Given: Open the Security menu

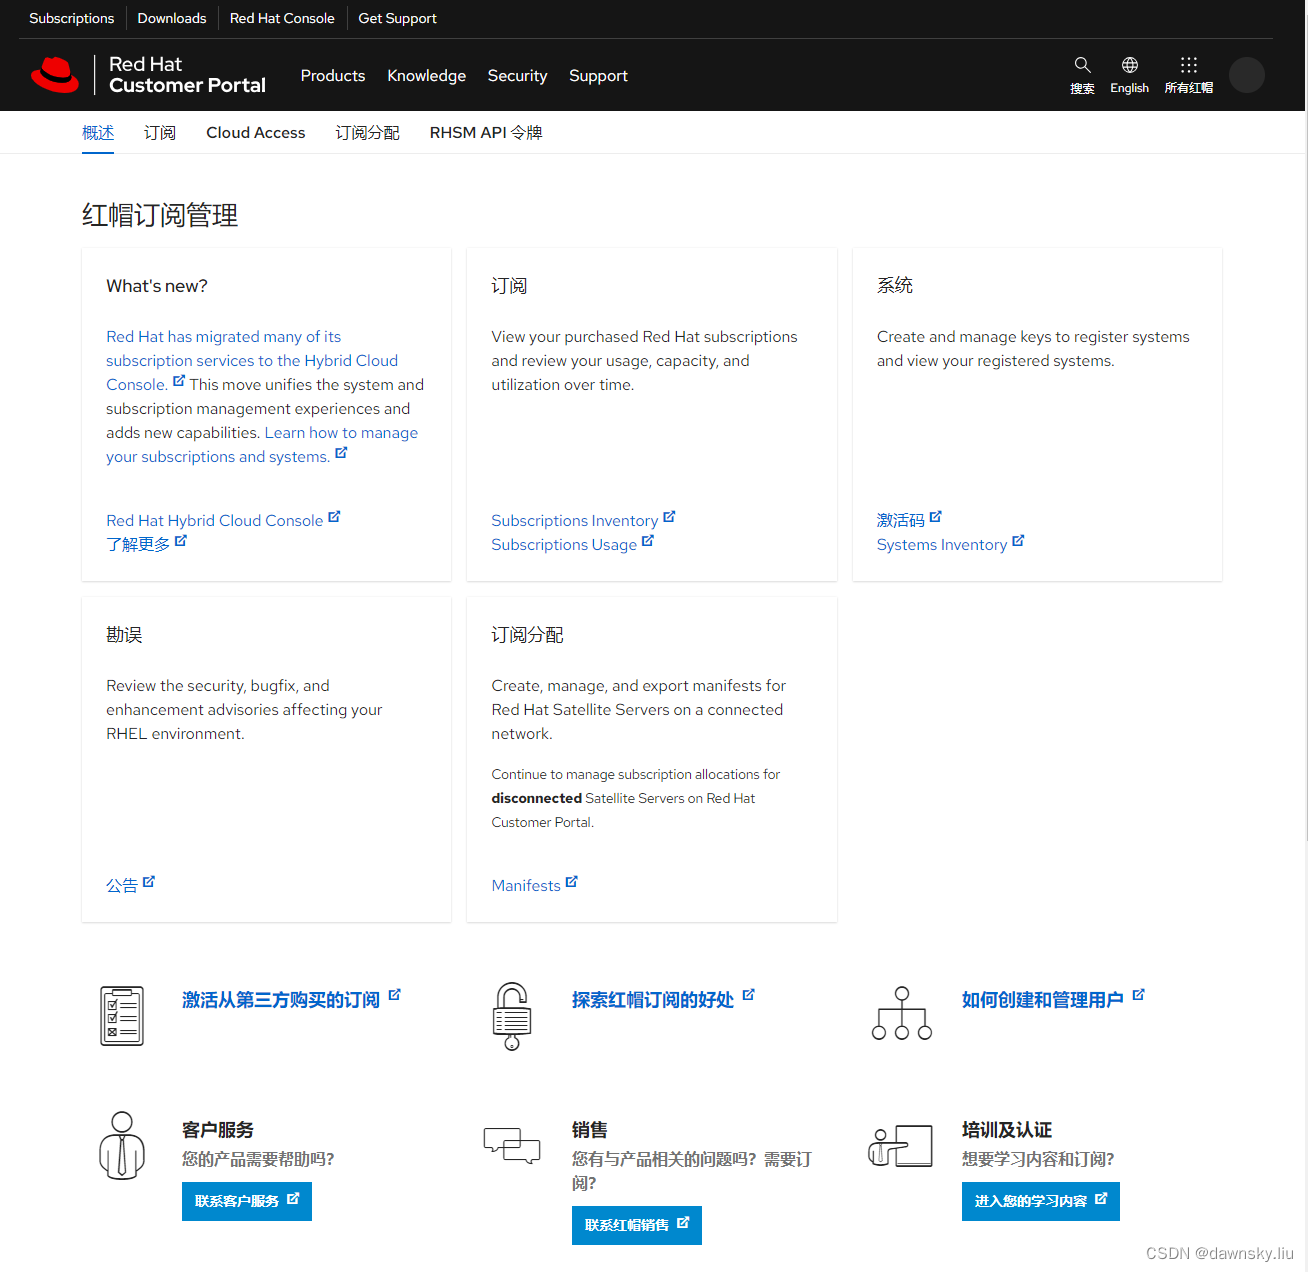Looking at the screenshot, I should (517, 76).
